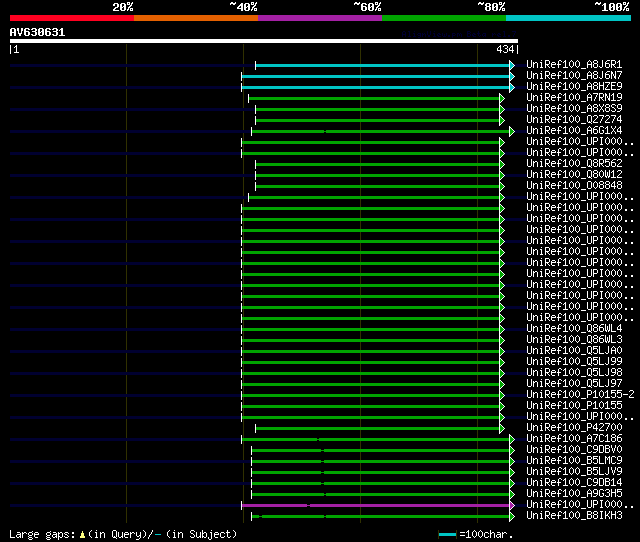Image resolution: width=640 pixels, height=542 pixels.
Task: Click the green alignment bar for UniRef100_Q80W12
Action: (x=378, y=175)
